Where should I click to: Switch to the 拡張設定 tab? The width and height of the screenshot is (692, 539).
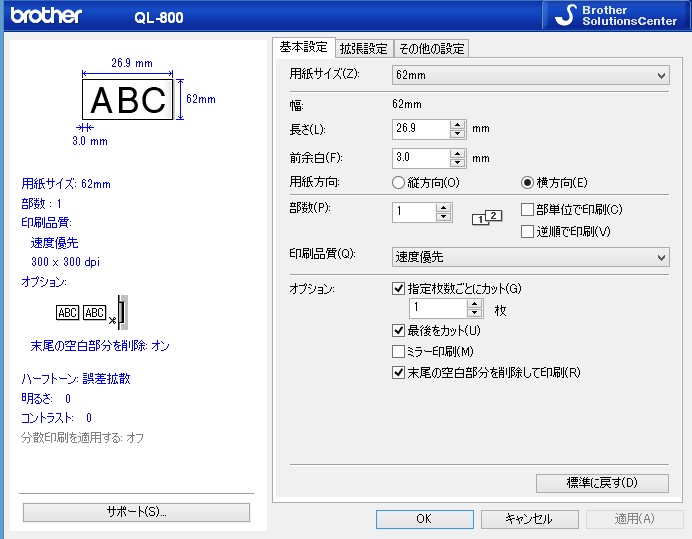(x=363, y=48)
